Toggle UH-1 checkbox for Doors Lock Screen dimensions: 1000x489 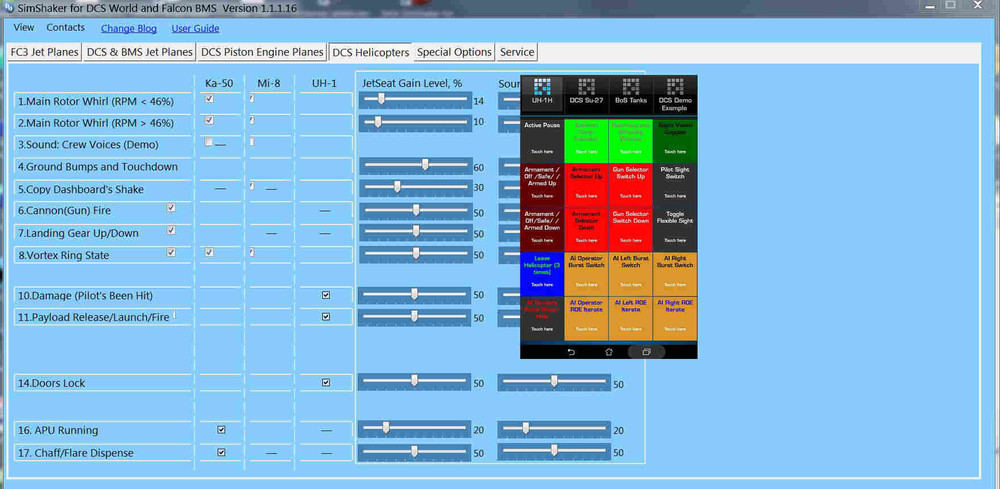[326, 383]
